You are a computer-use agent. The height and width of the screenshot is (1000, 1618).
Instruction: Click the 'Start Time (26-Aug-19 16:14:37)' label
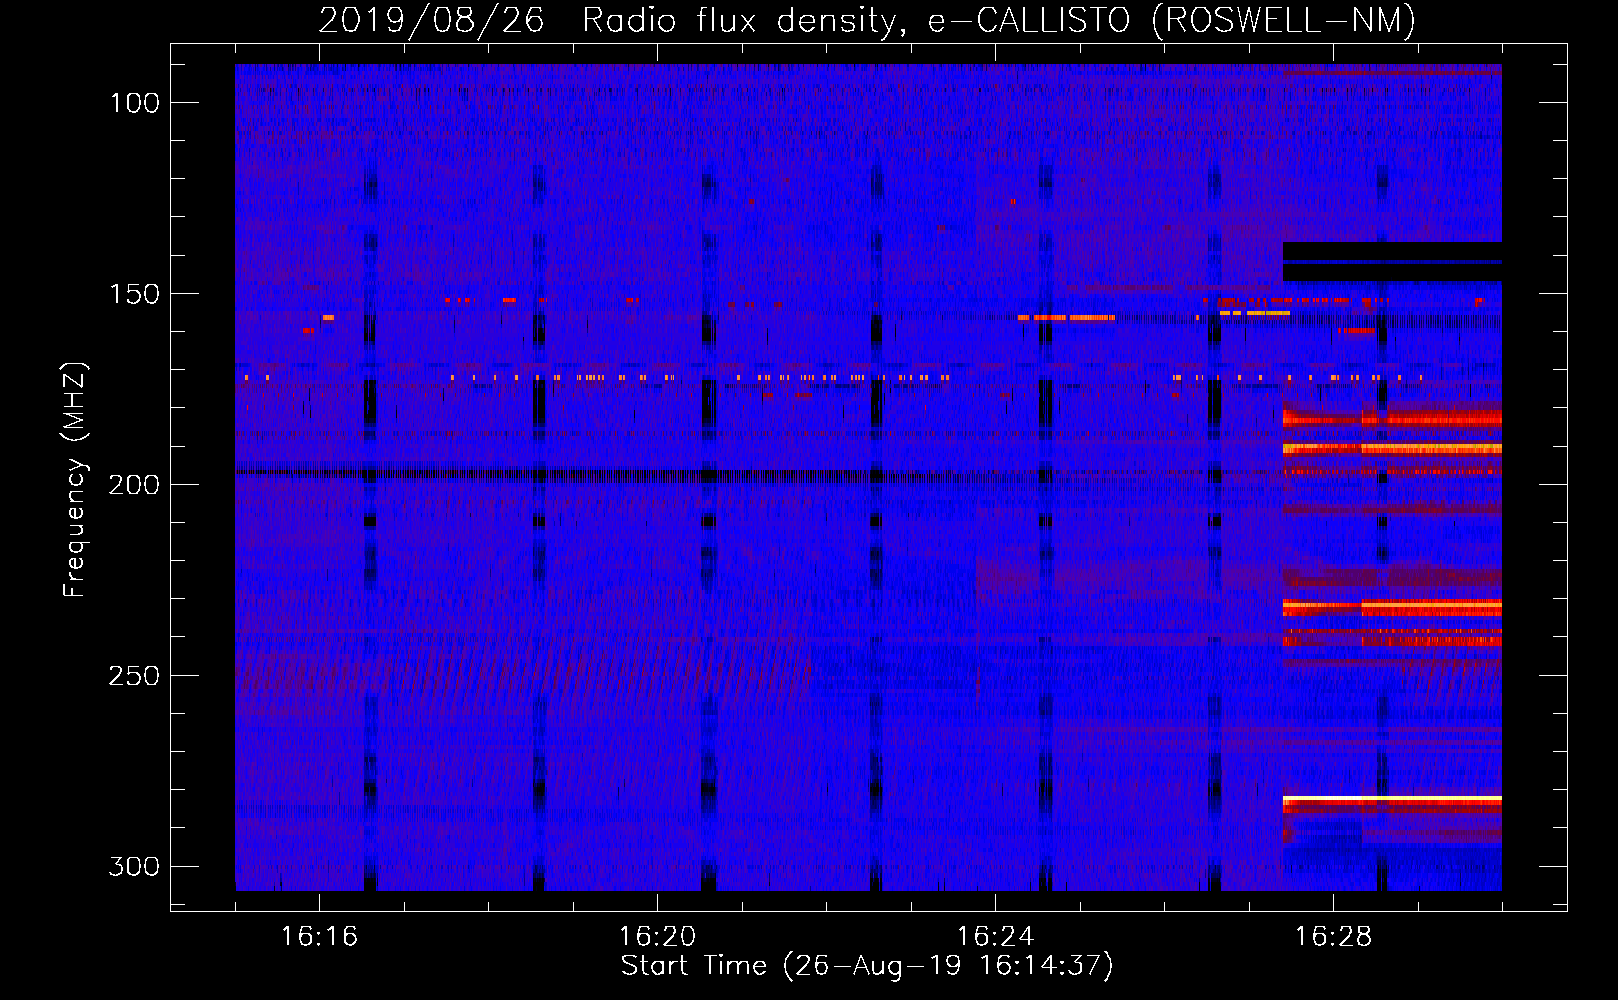[x=867, y=966]
